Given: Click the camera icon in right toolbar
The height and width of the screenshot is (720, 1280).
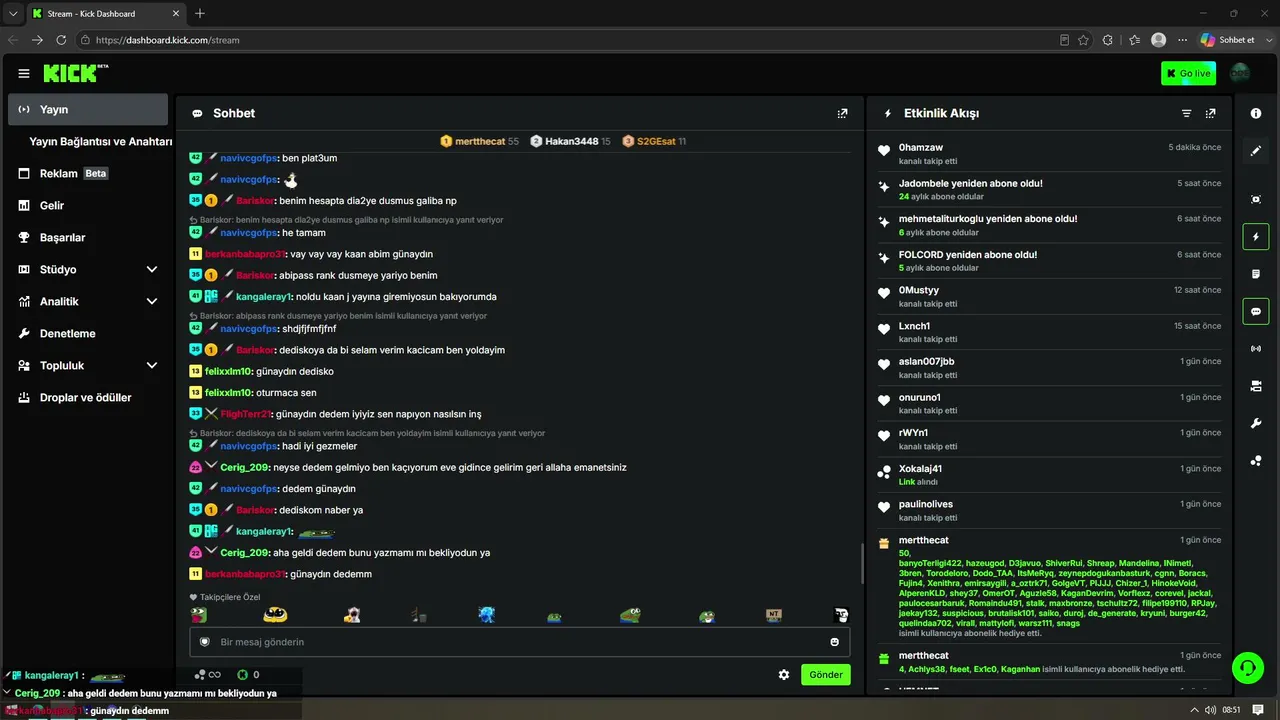Looking at the screenshot, I should 1256,386.
